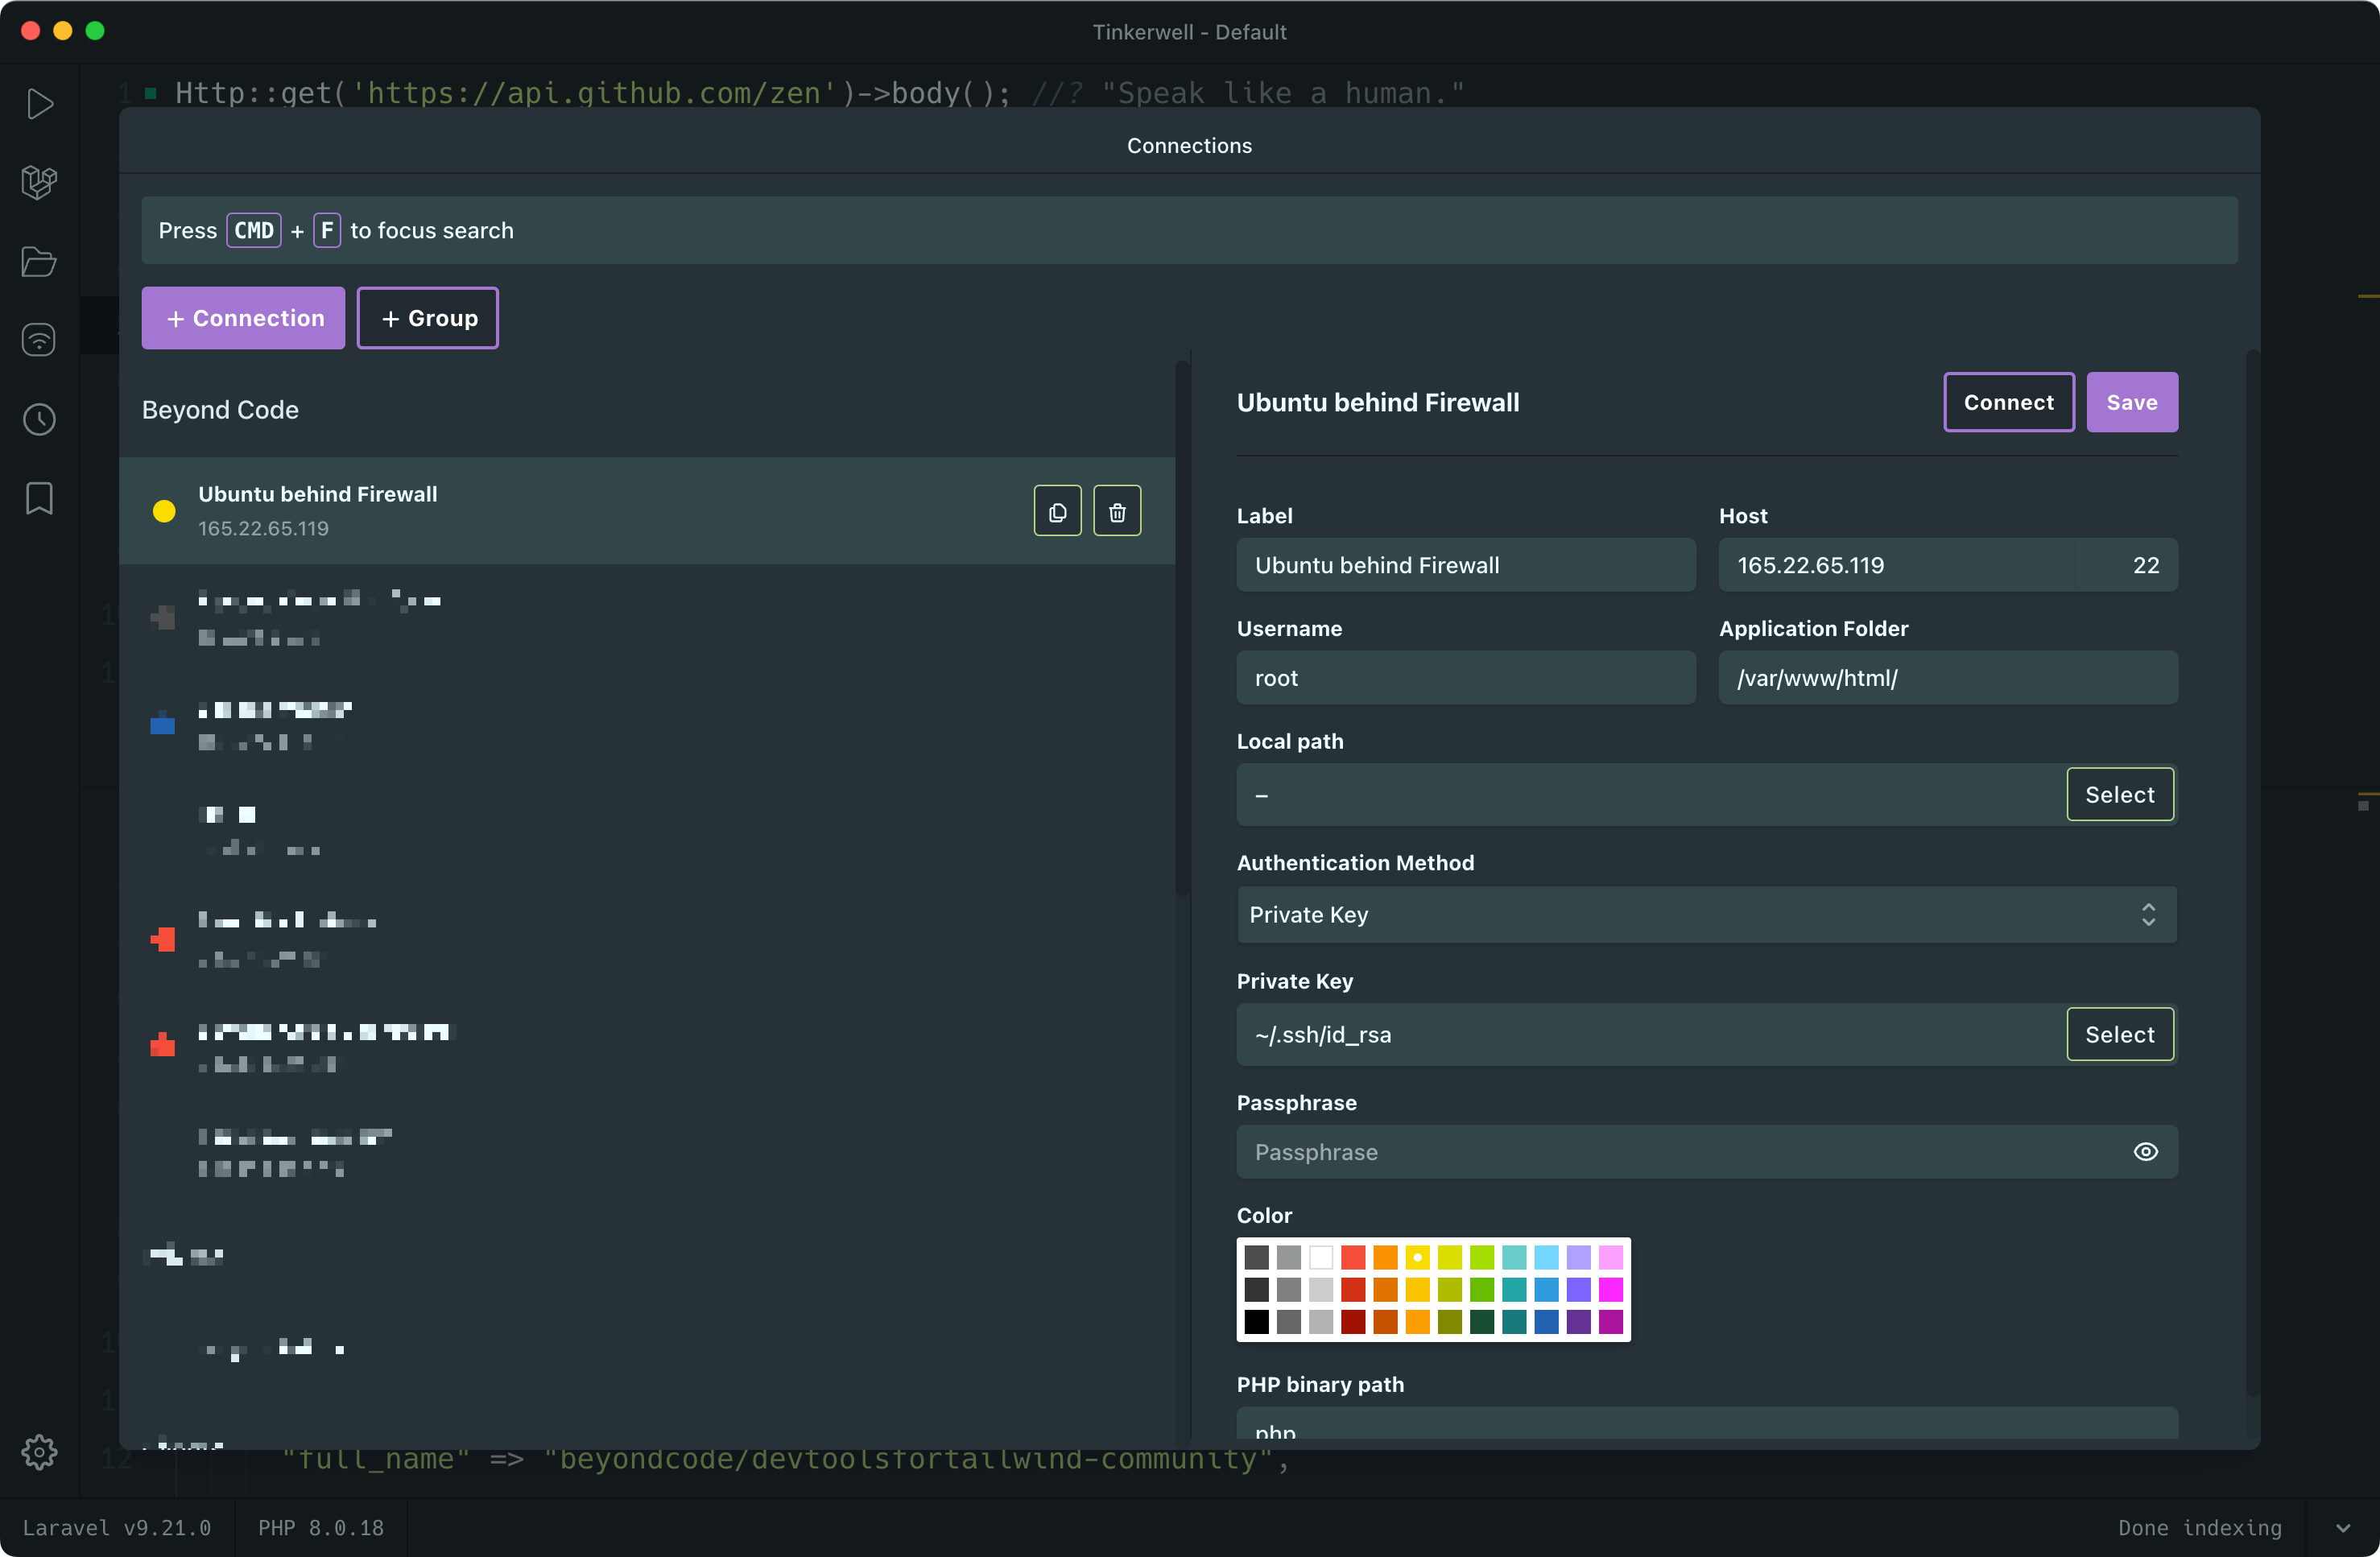Pick the lavender color swatch
Screen dimensions: 2380x1557
[1578, 1257]
